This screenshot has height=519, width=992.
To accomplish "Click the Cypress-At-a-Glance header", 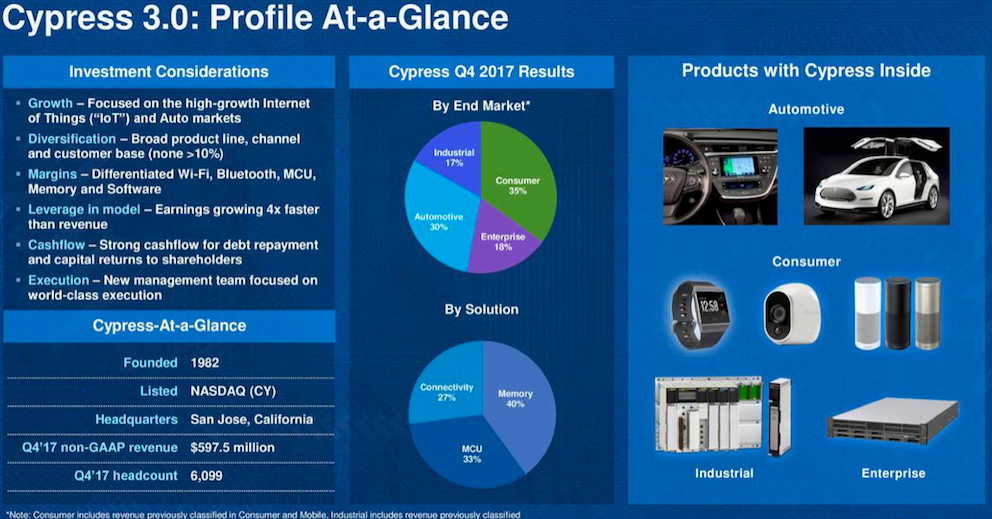I will (x=169, y=325).
